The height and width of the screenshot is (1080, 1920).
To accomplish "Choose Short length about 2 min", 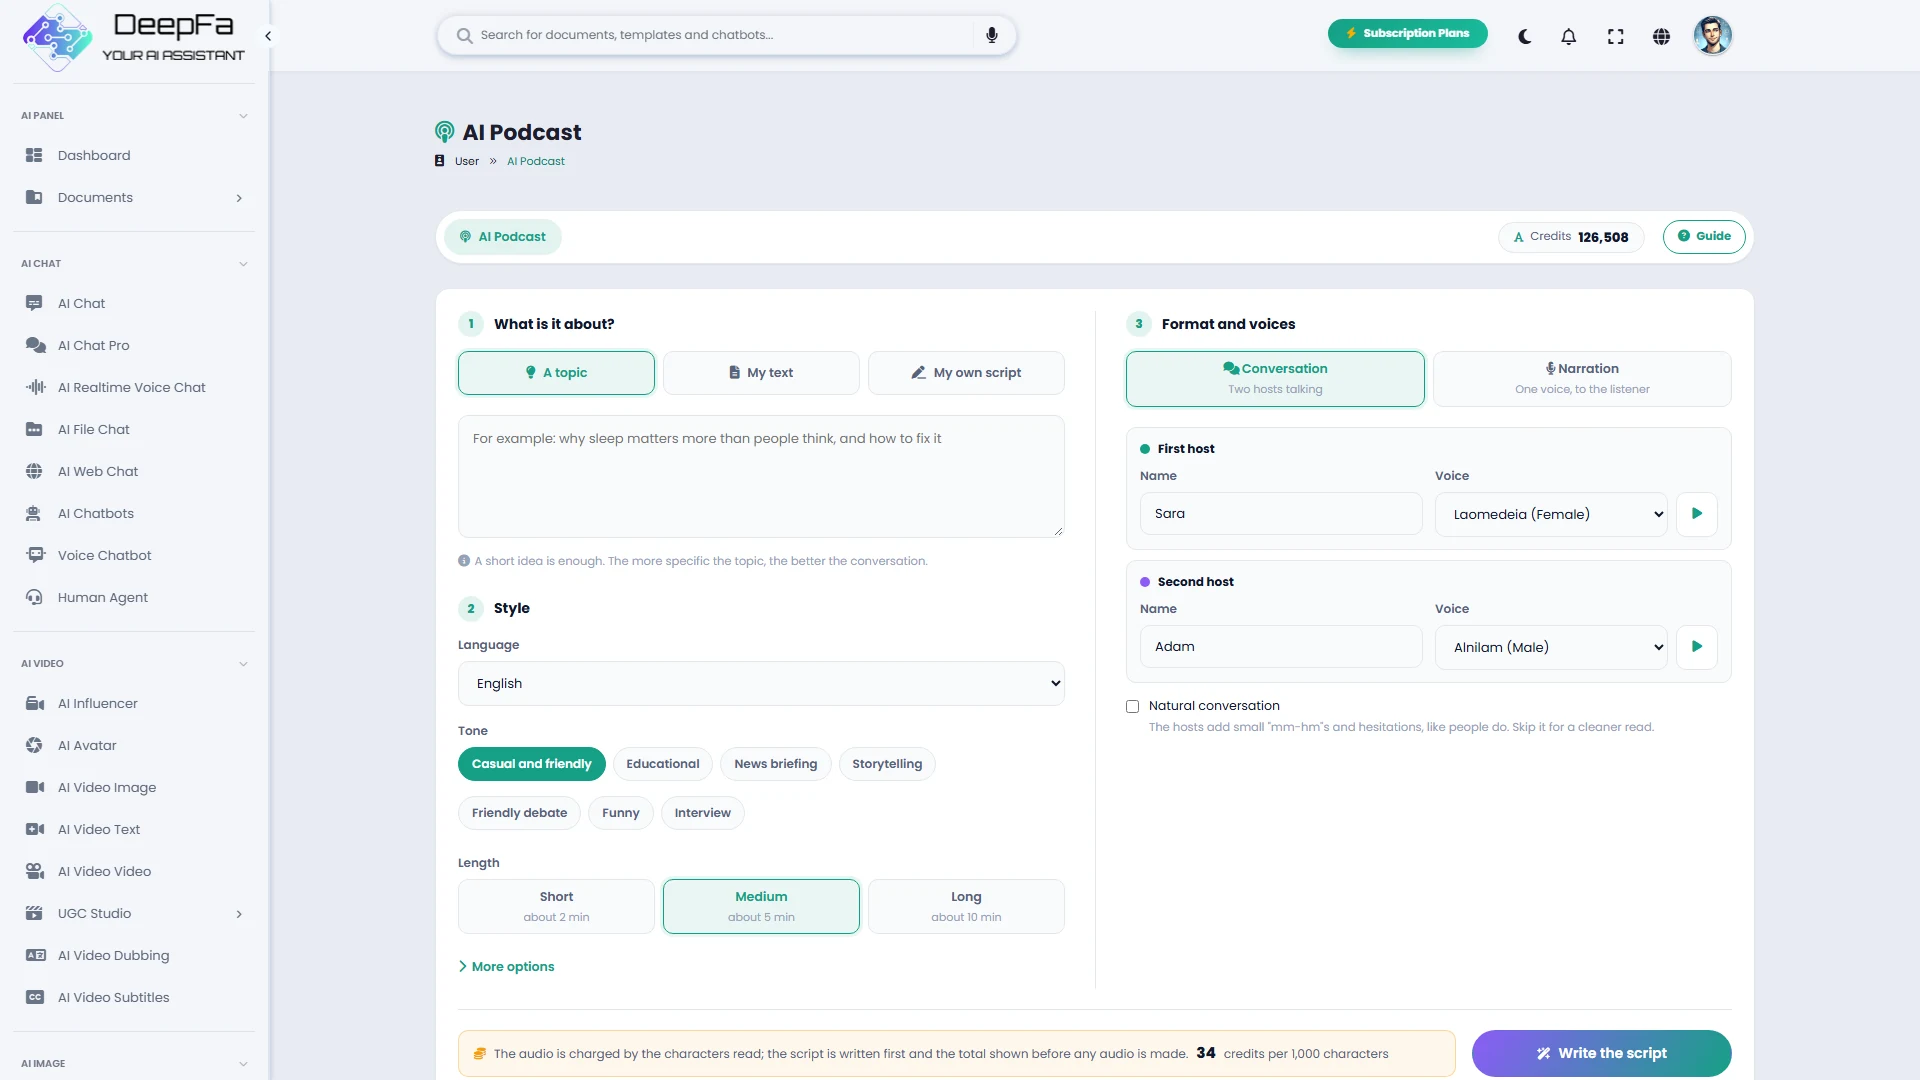I will tap(556, 906).
